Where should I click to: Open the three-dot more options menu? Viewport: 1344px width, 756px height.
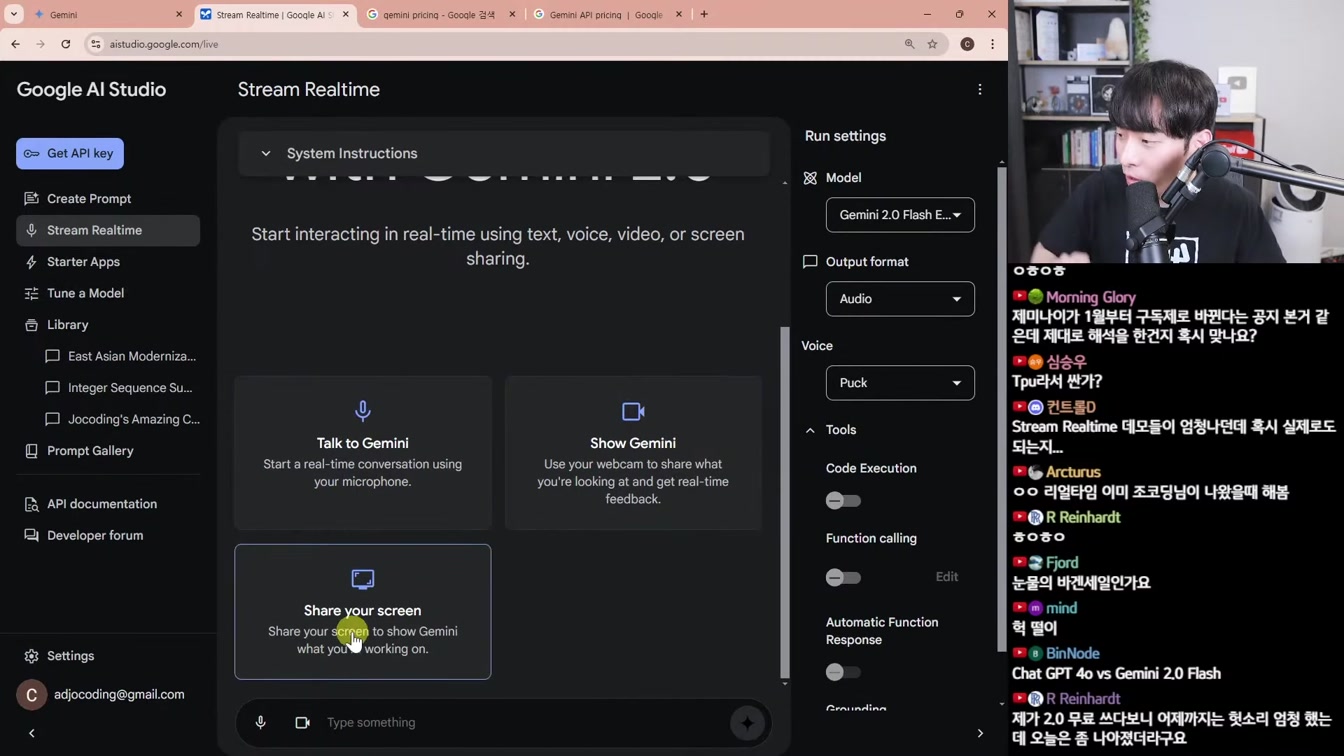pos(980,90)
